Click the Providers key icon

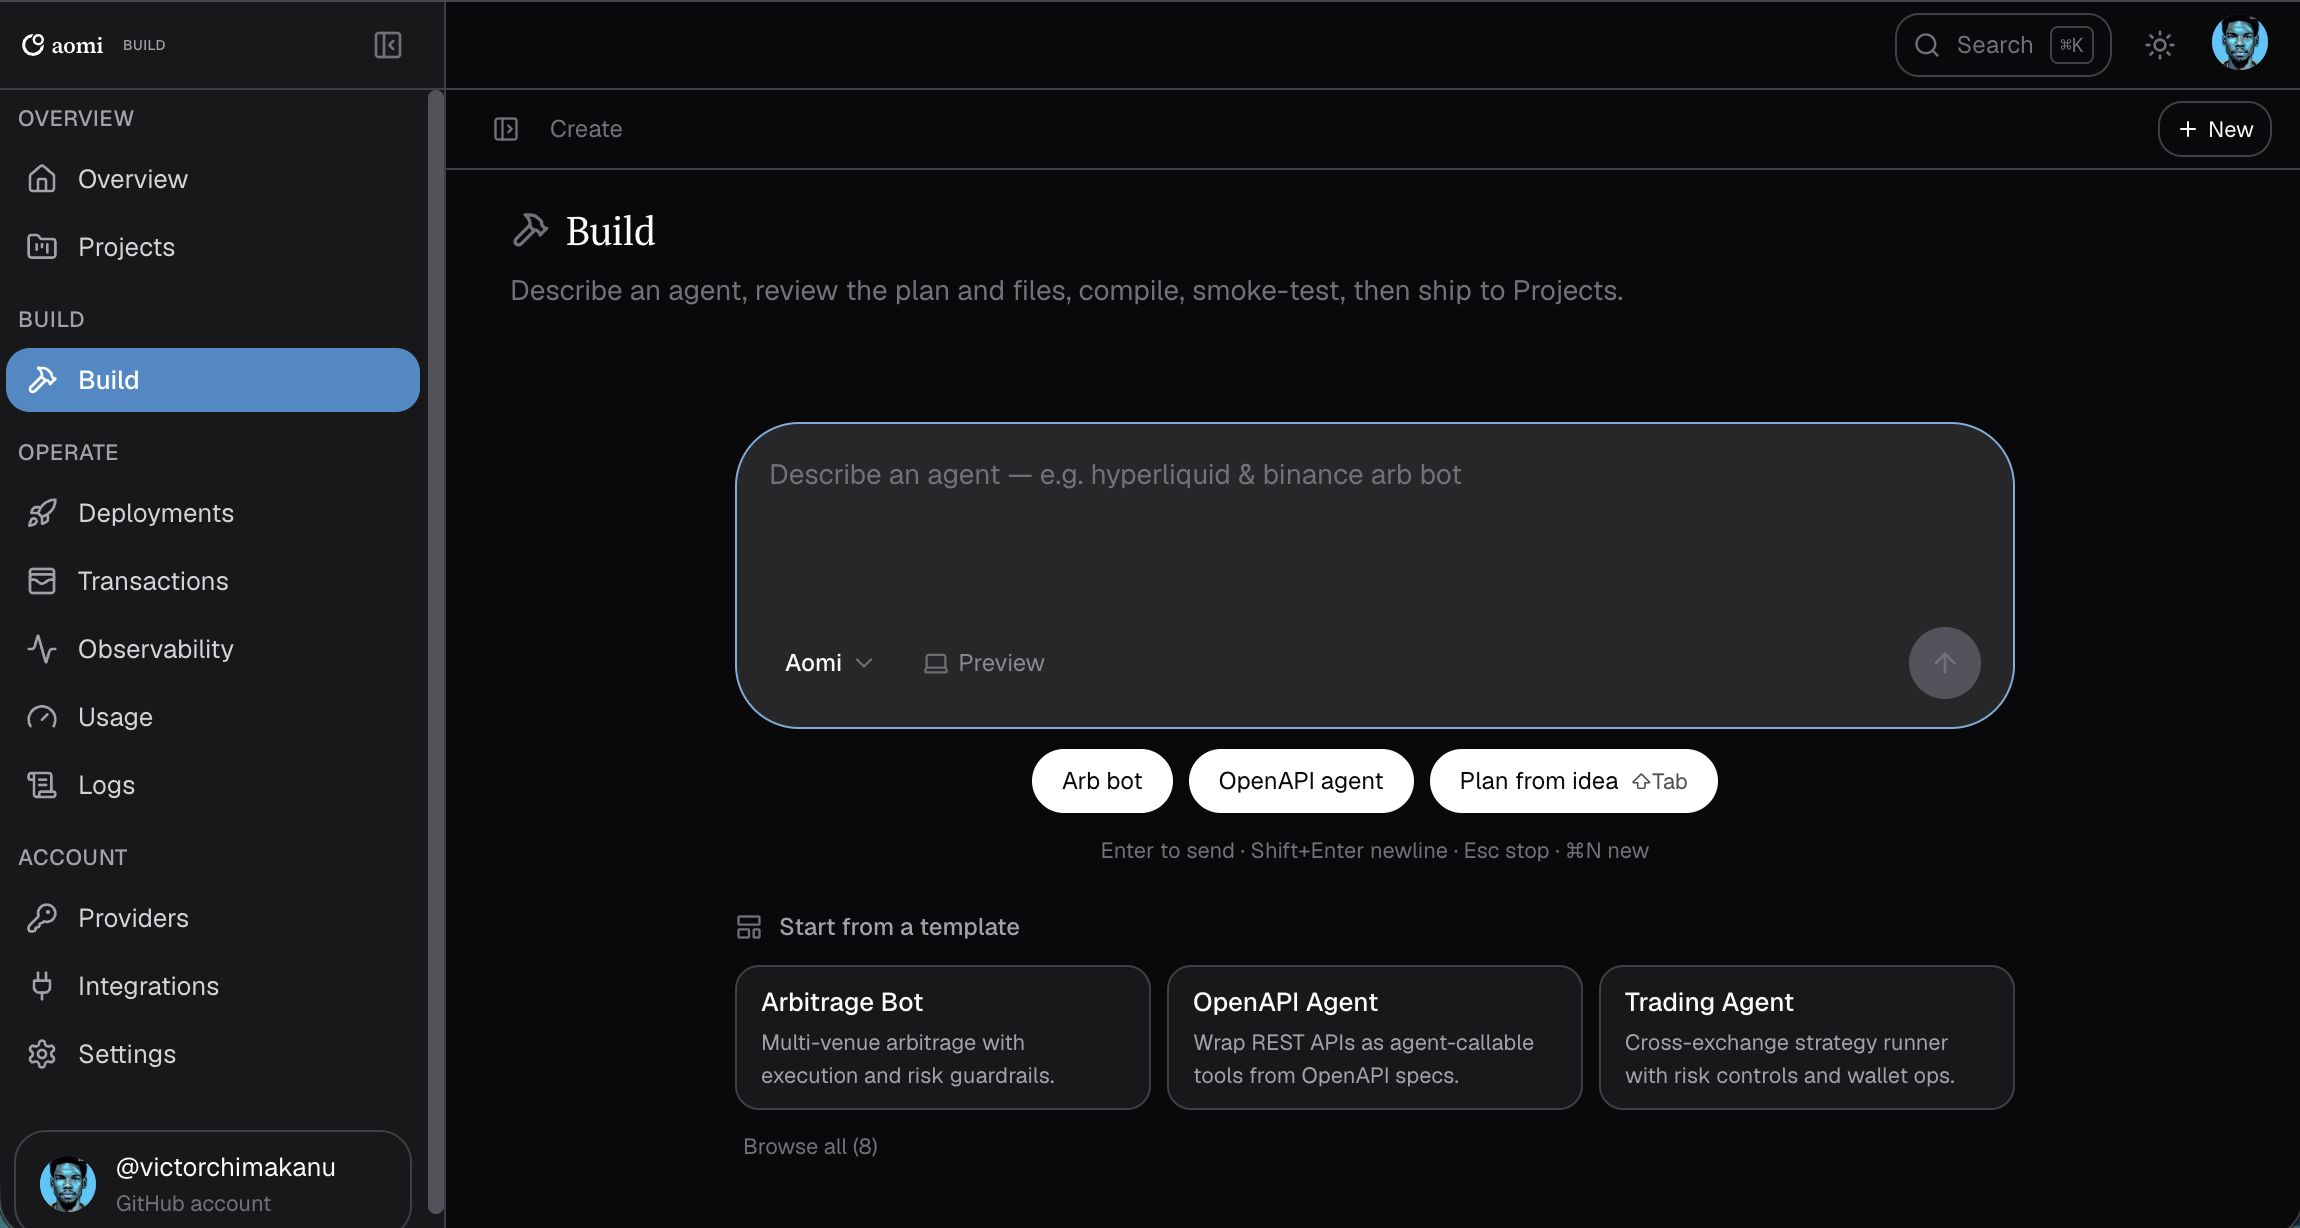42,918
